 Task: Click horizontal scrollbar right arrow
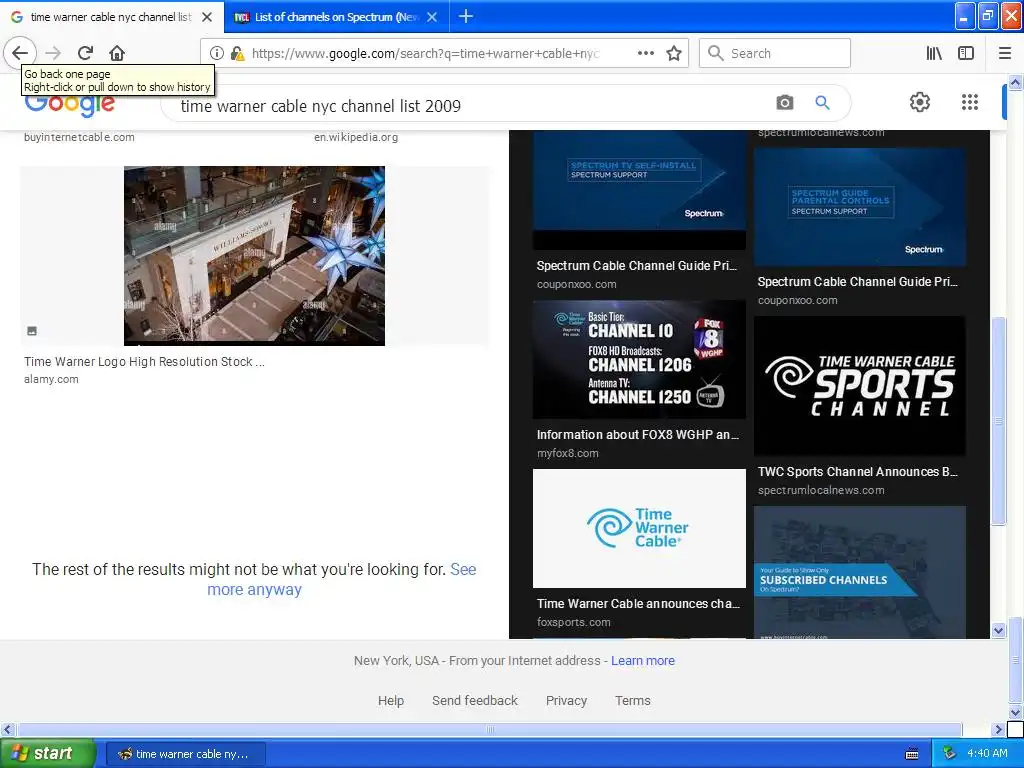point(999,729)
